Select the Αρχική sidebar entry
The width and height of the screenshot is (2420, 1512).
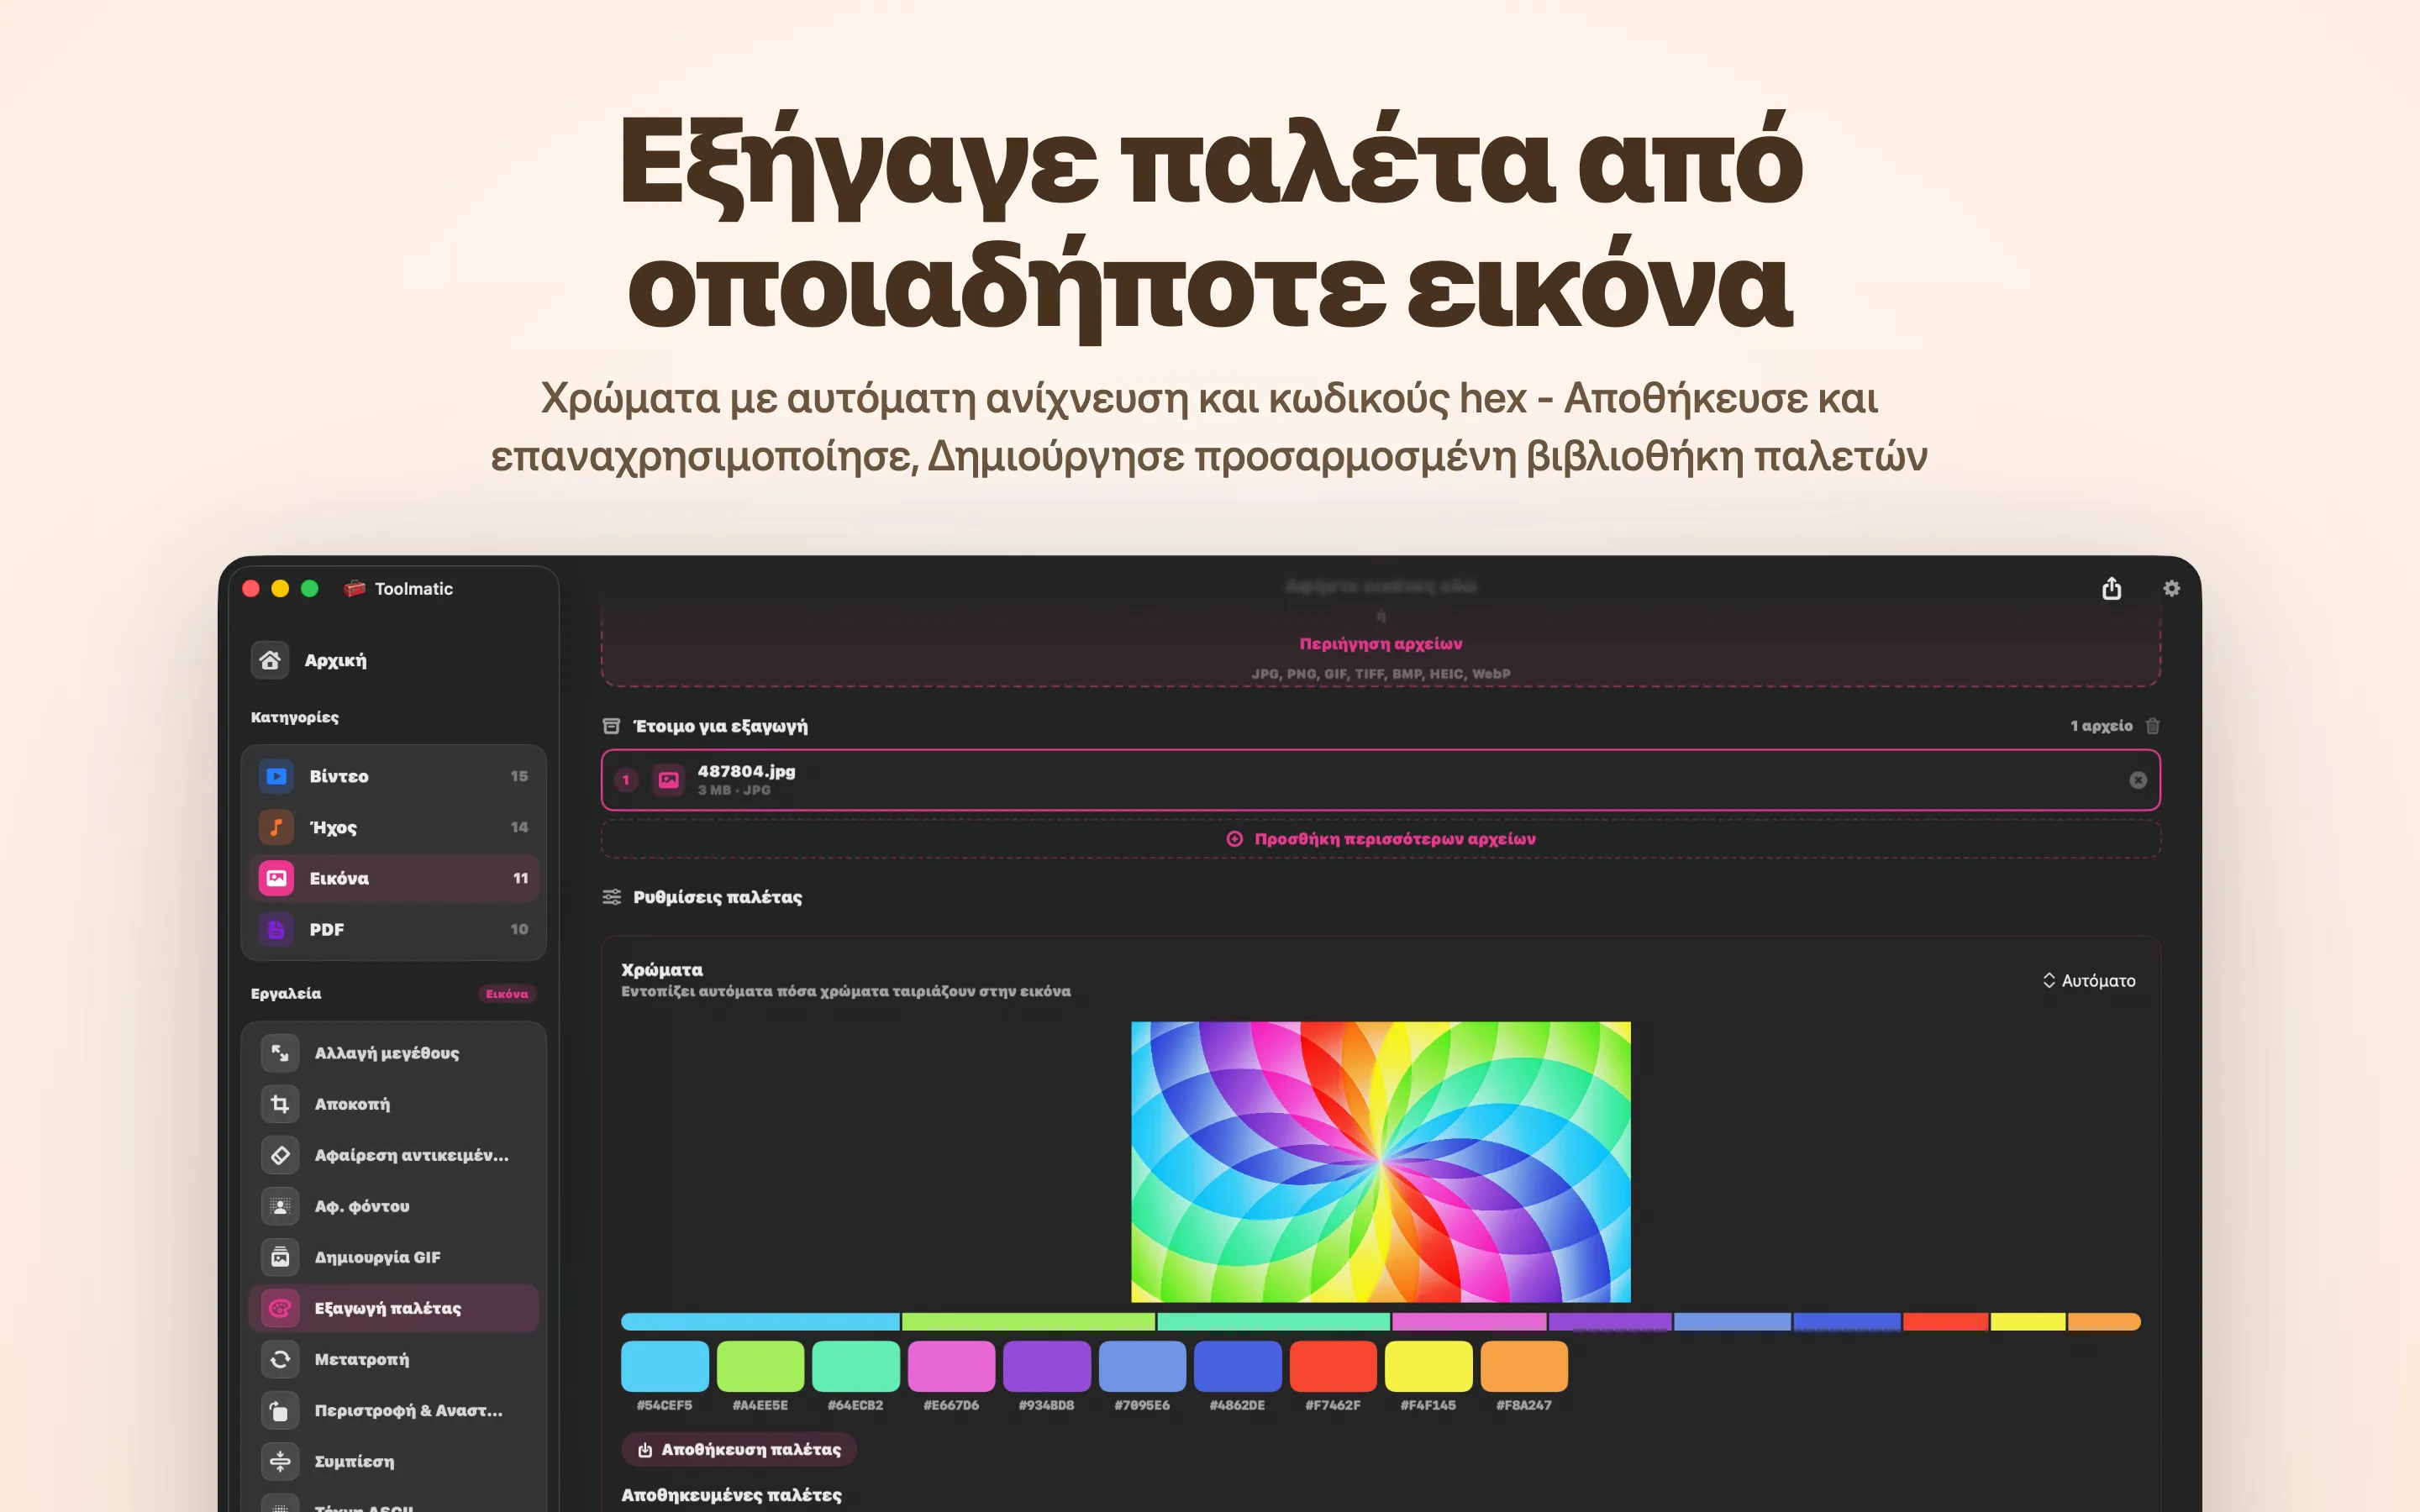393,660
